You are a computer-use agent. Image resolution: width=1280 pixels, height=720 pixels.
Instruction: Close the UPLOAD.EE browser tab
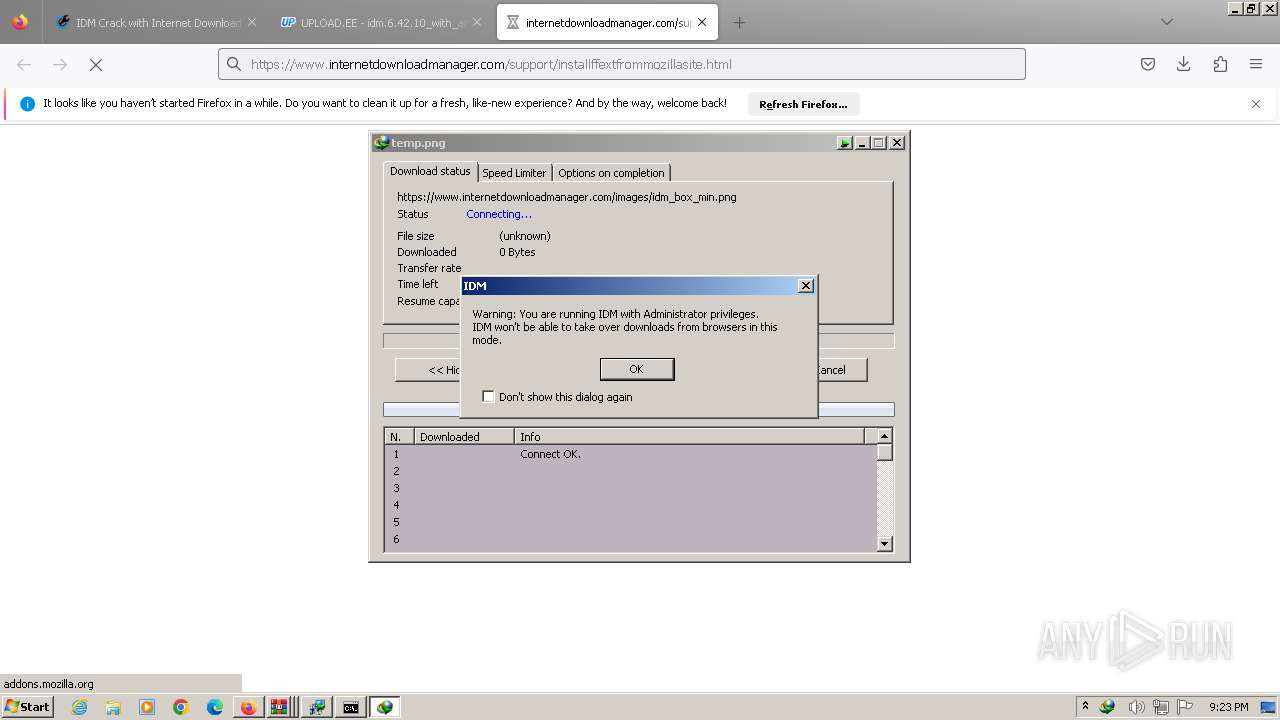[x=476, y=22]
